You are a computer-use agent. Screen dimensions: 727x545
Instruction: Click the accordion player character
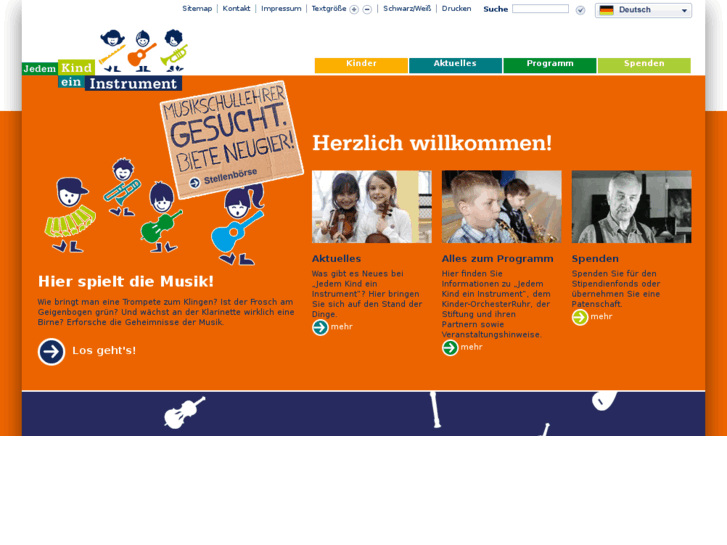coord(70,215)
